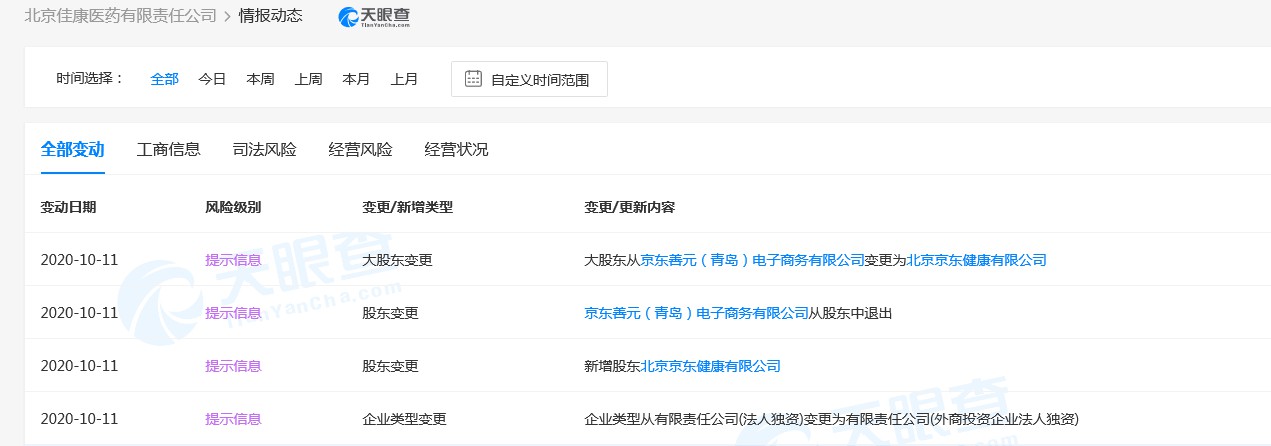Click 提示信息 in 从股东中退出 row
Viewport: 1271px width, 446px height.
tap(233, 313)
